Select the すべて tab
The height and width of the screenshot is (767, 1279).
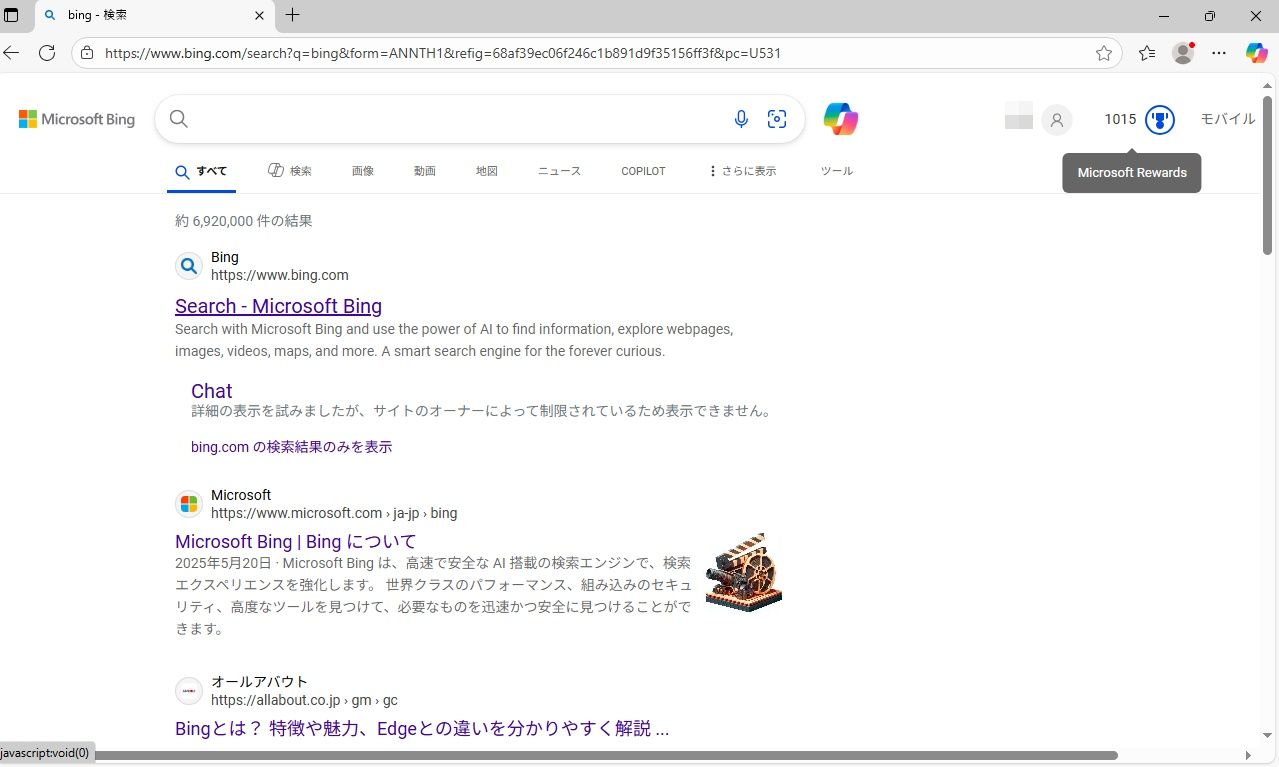pos(201,171)
